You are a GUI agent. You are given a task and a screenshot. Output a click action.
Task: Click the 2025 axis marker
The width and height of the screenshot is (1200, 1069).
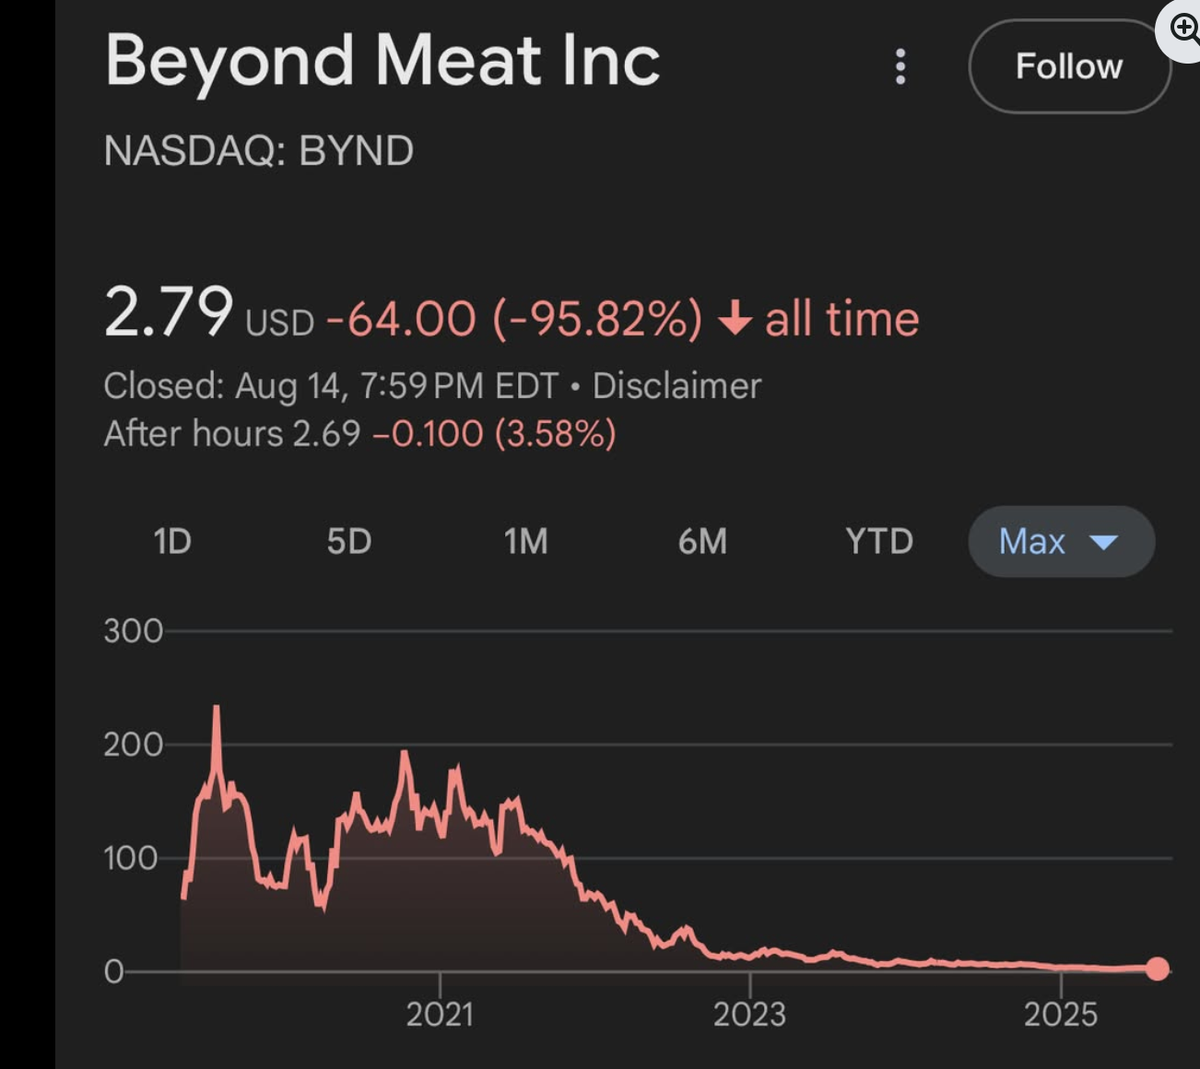pyautogui.click(x=1061, y=1014)
